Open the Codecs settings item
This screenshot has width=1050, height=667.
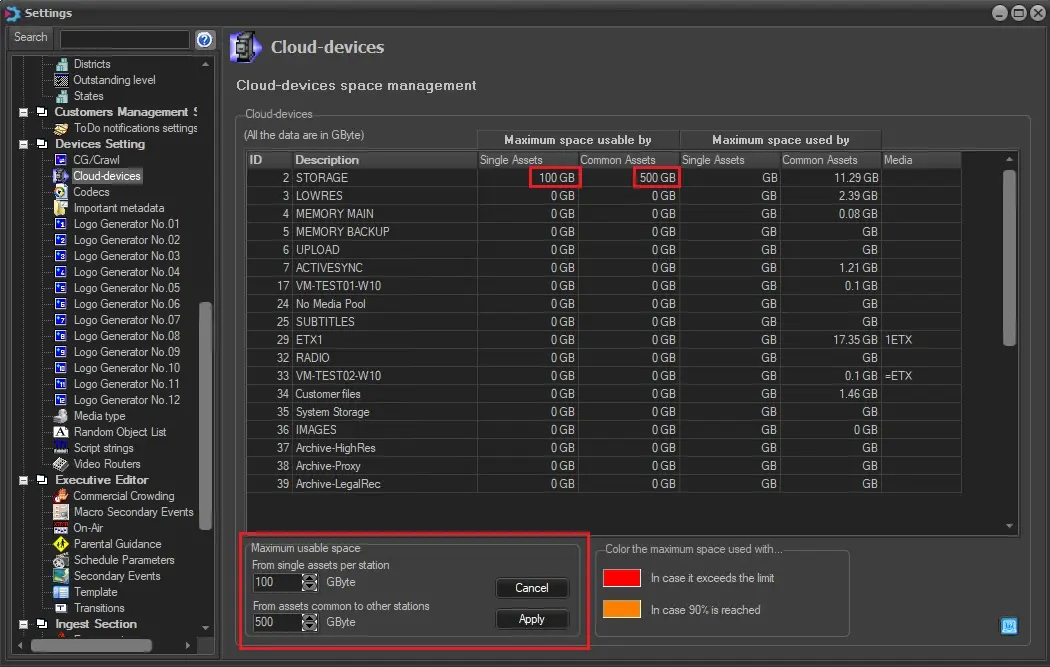coord(91,192)
